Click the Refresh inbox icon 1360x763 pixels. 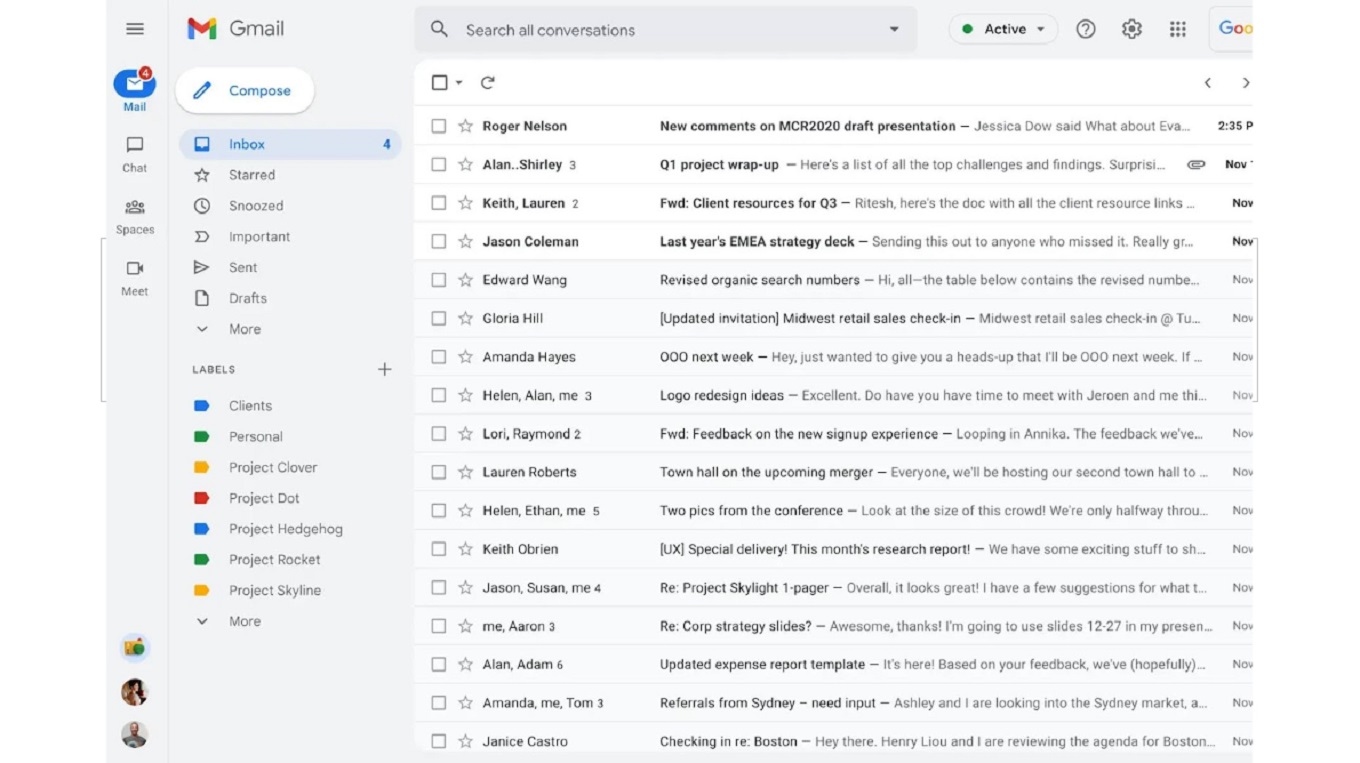(488, 83)
